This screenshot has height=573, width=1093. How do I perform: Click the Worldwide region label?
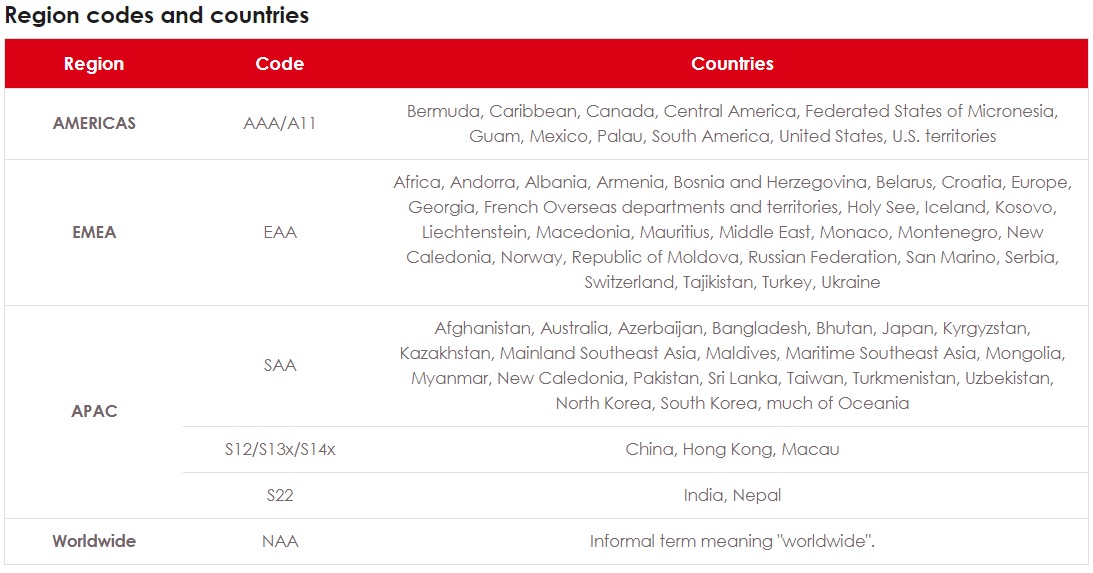coord(94,541)
